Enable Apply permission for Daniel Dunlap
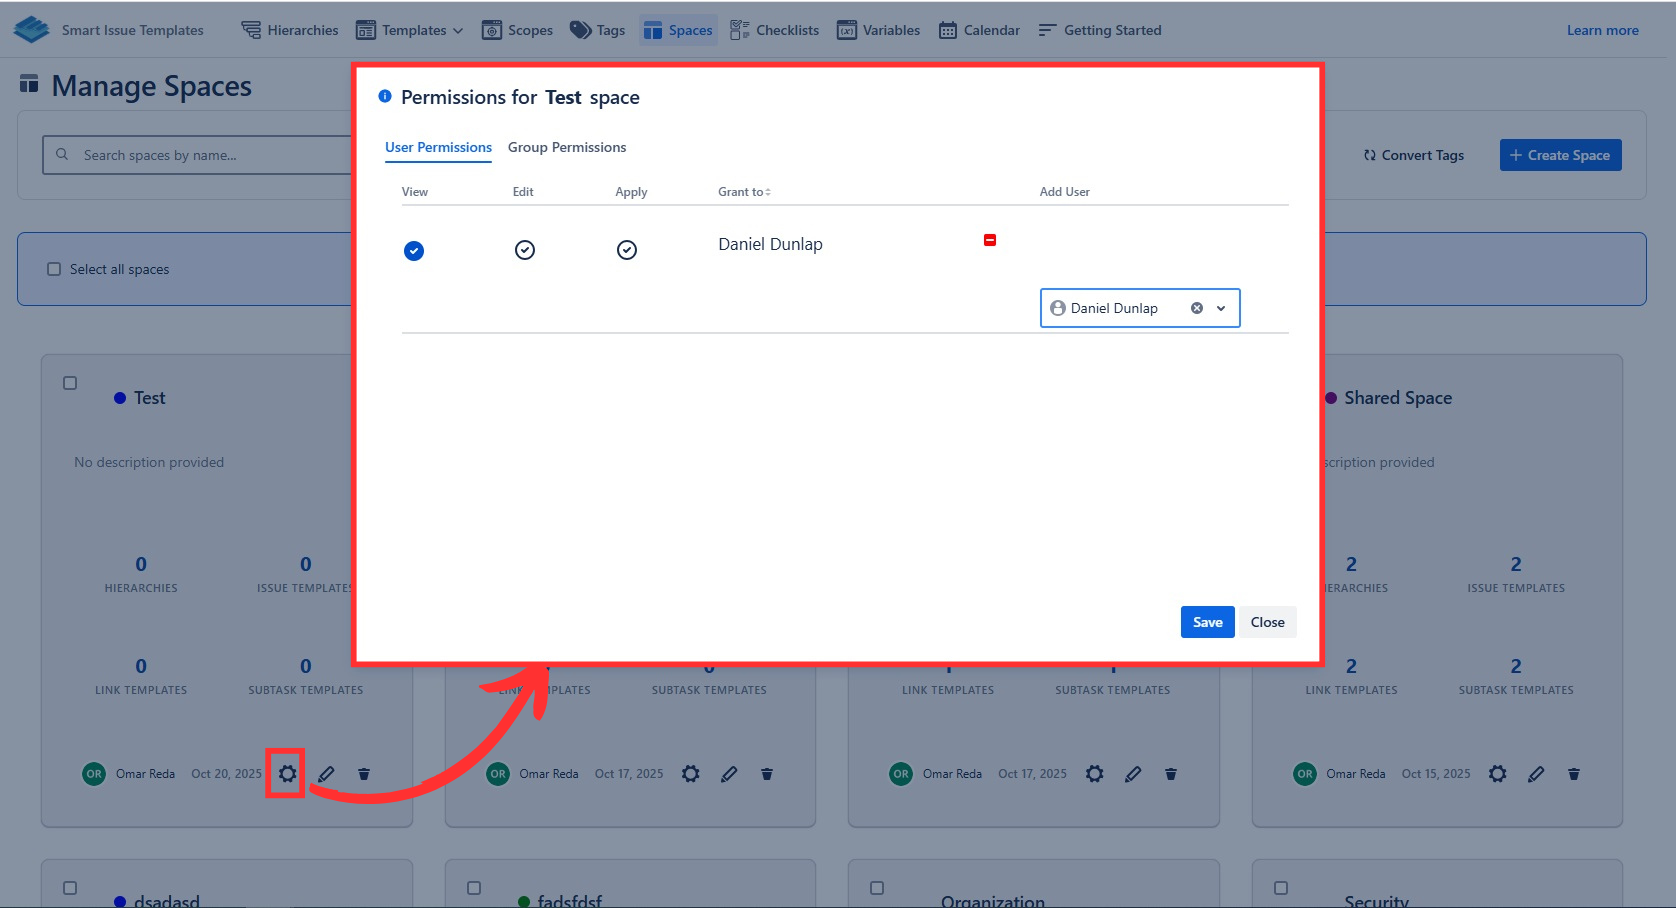 point(627,250)
